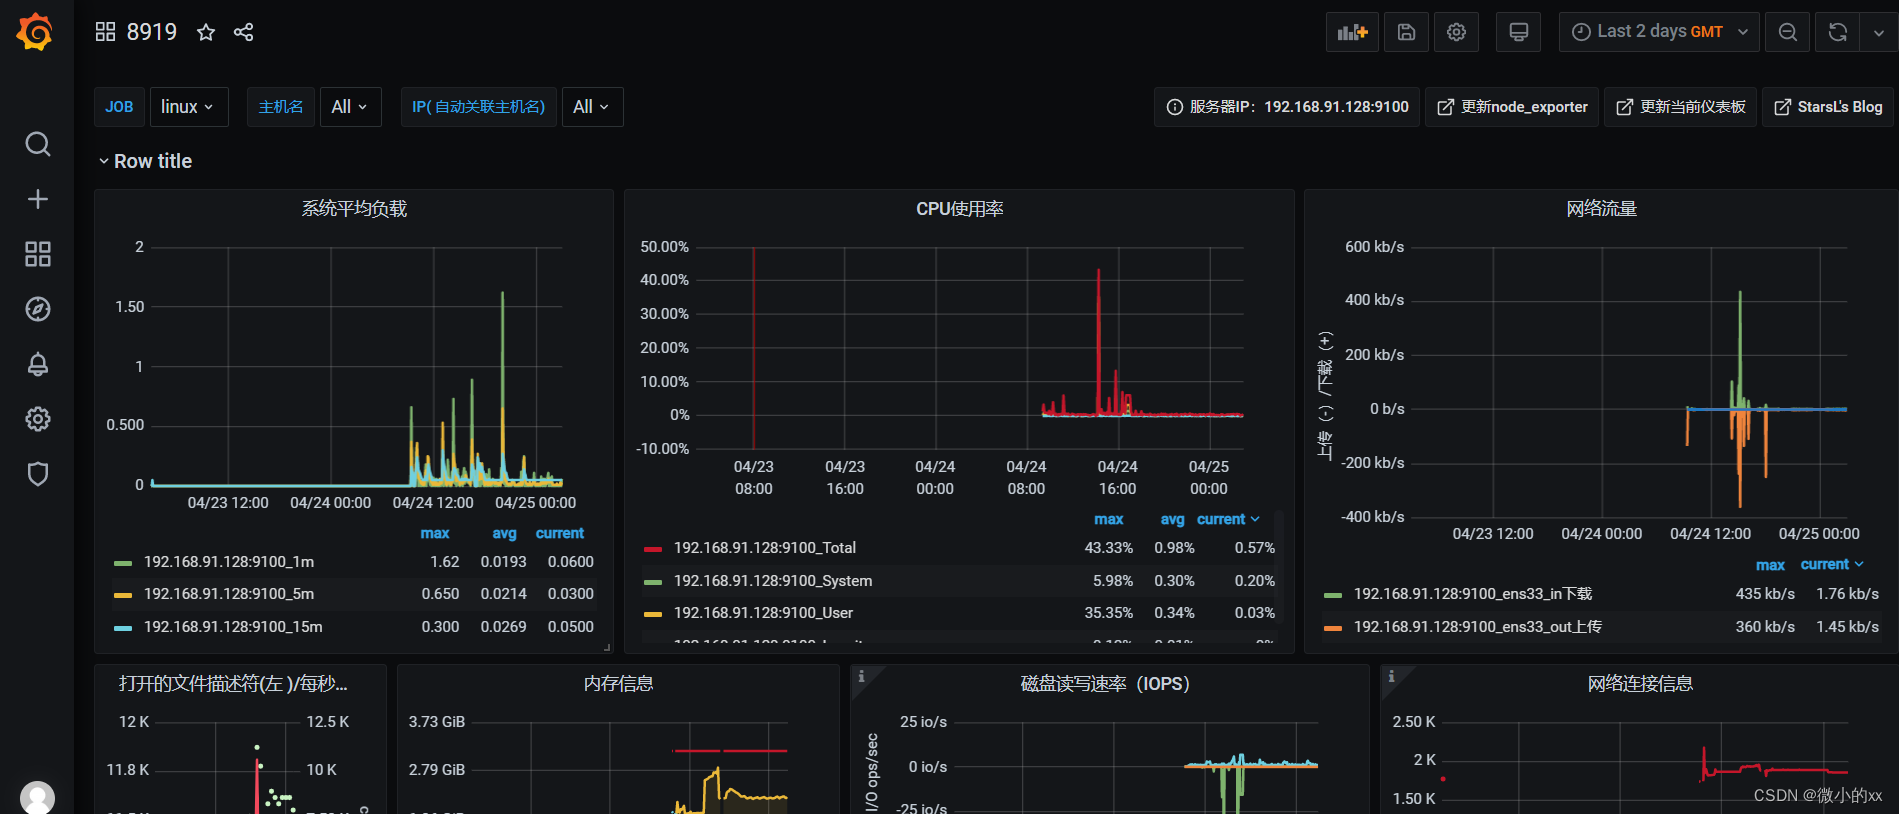Open the Last 2 days time picker
Image resolution: width=1899 pixels, height=814 pixels.
[x=1659, y=32]
